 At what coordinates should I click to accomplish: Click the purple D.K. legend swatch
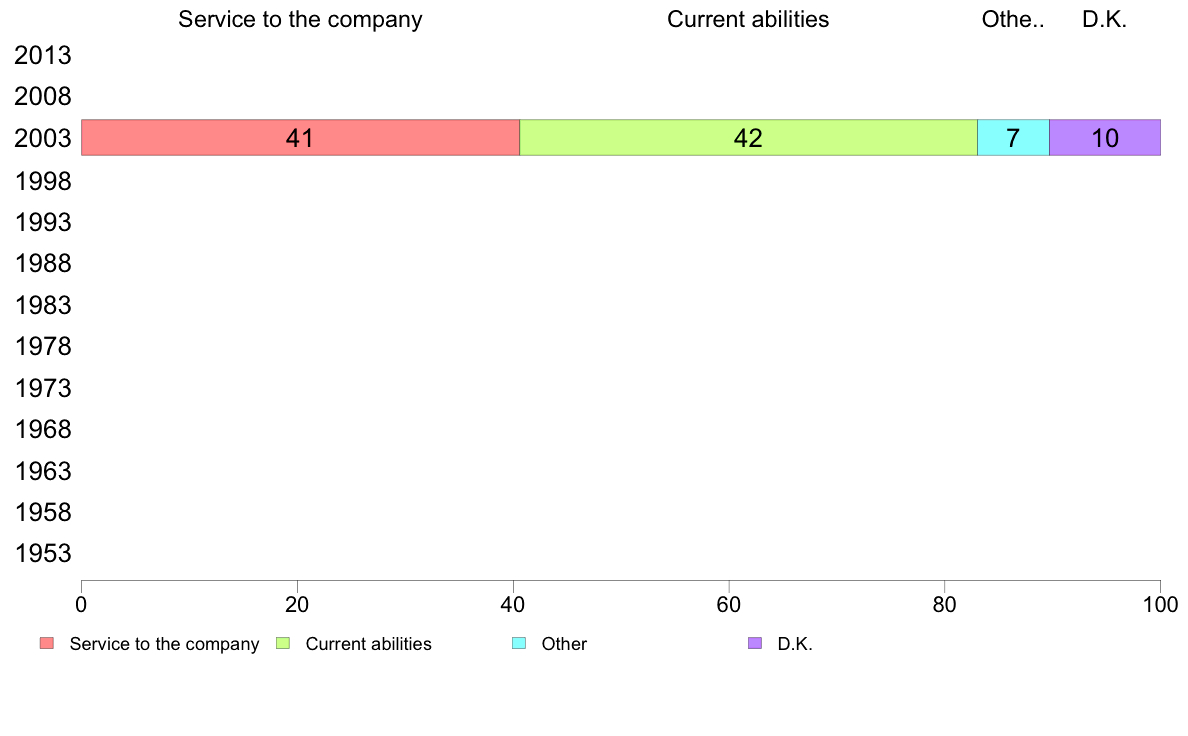[x=755, y=643]
